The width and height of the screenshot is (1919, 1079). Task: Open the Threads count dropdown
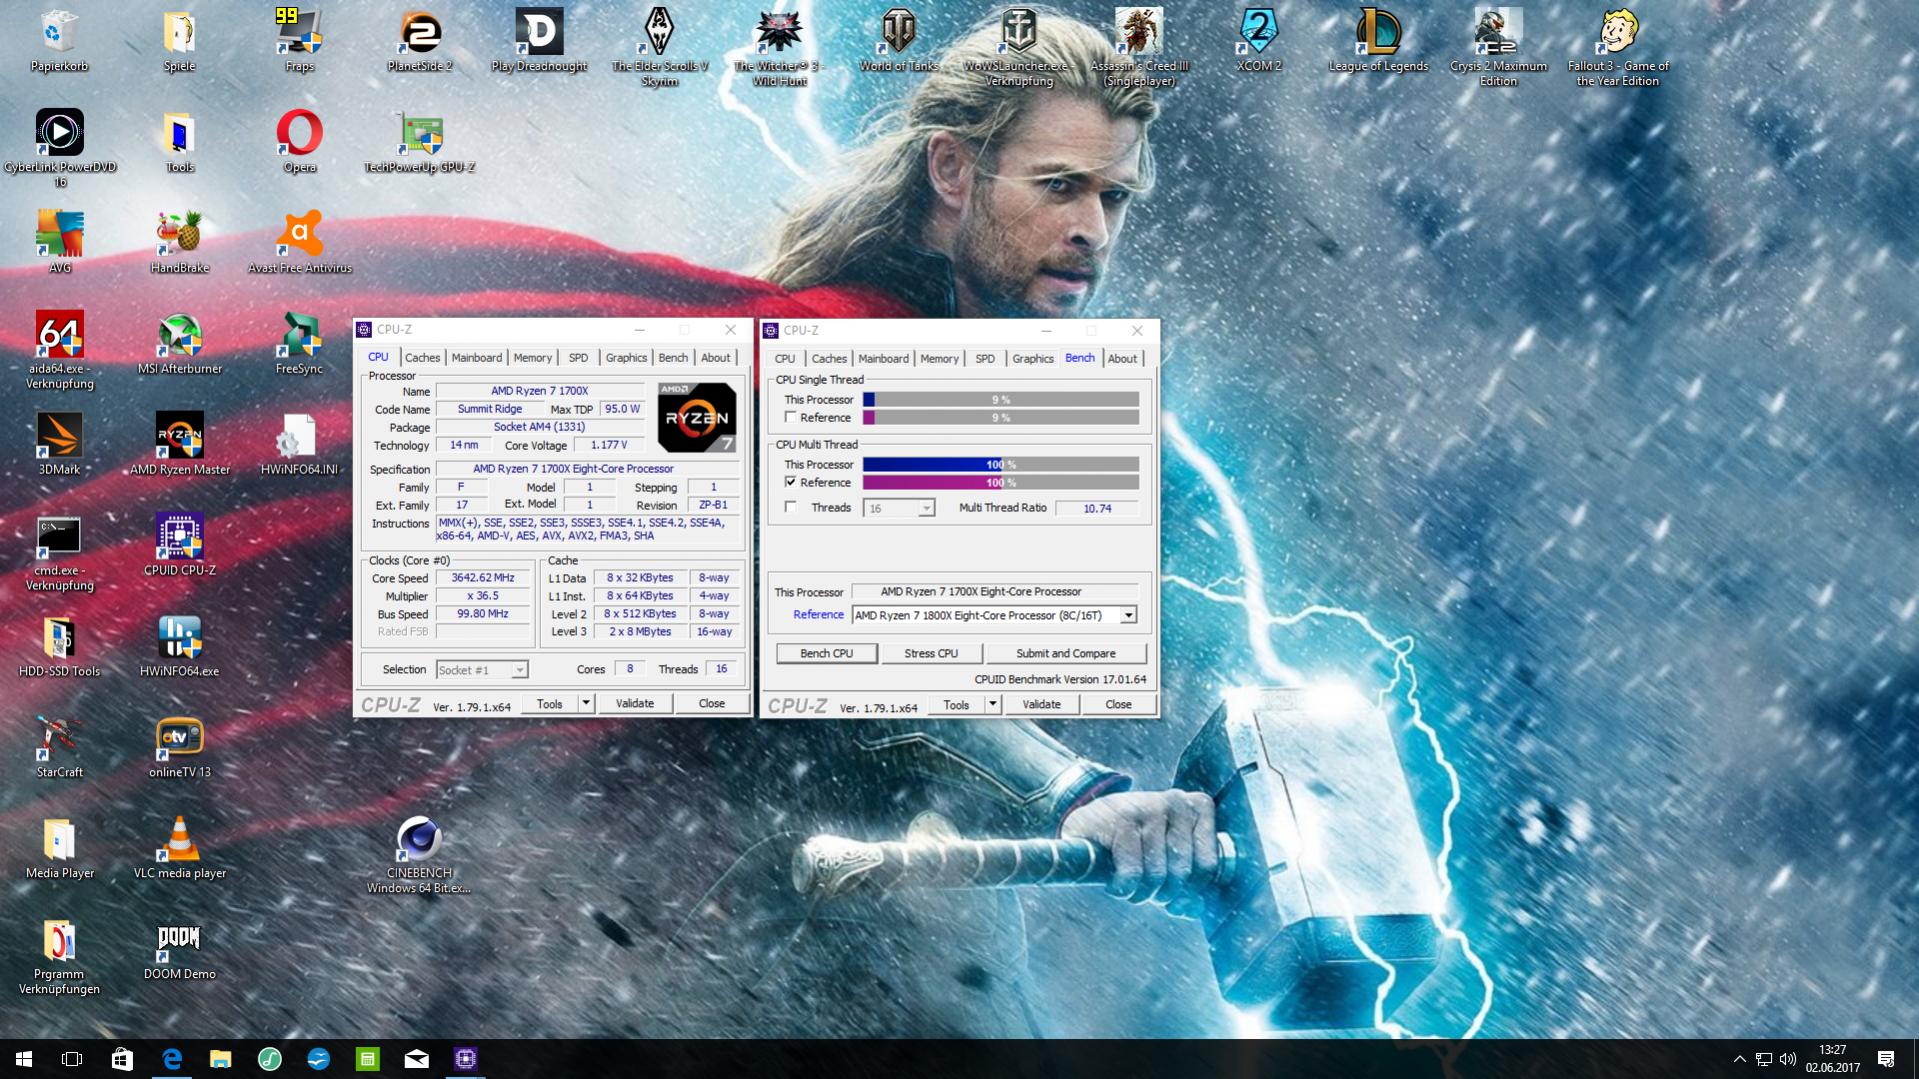[x=926, y=508]
